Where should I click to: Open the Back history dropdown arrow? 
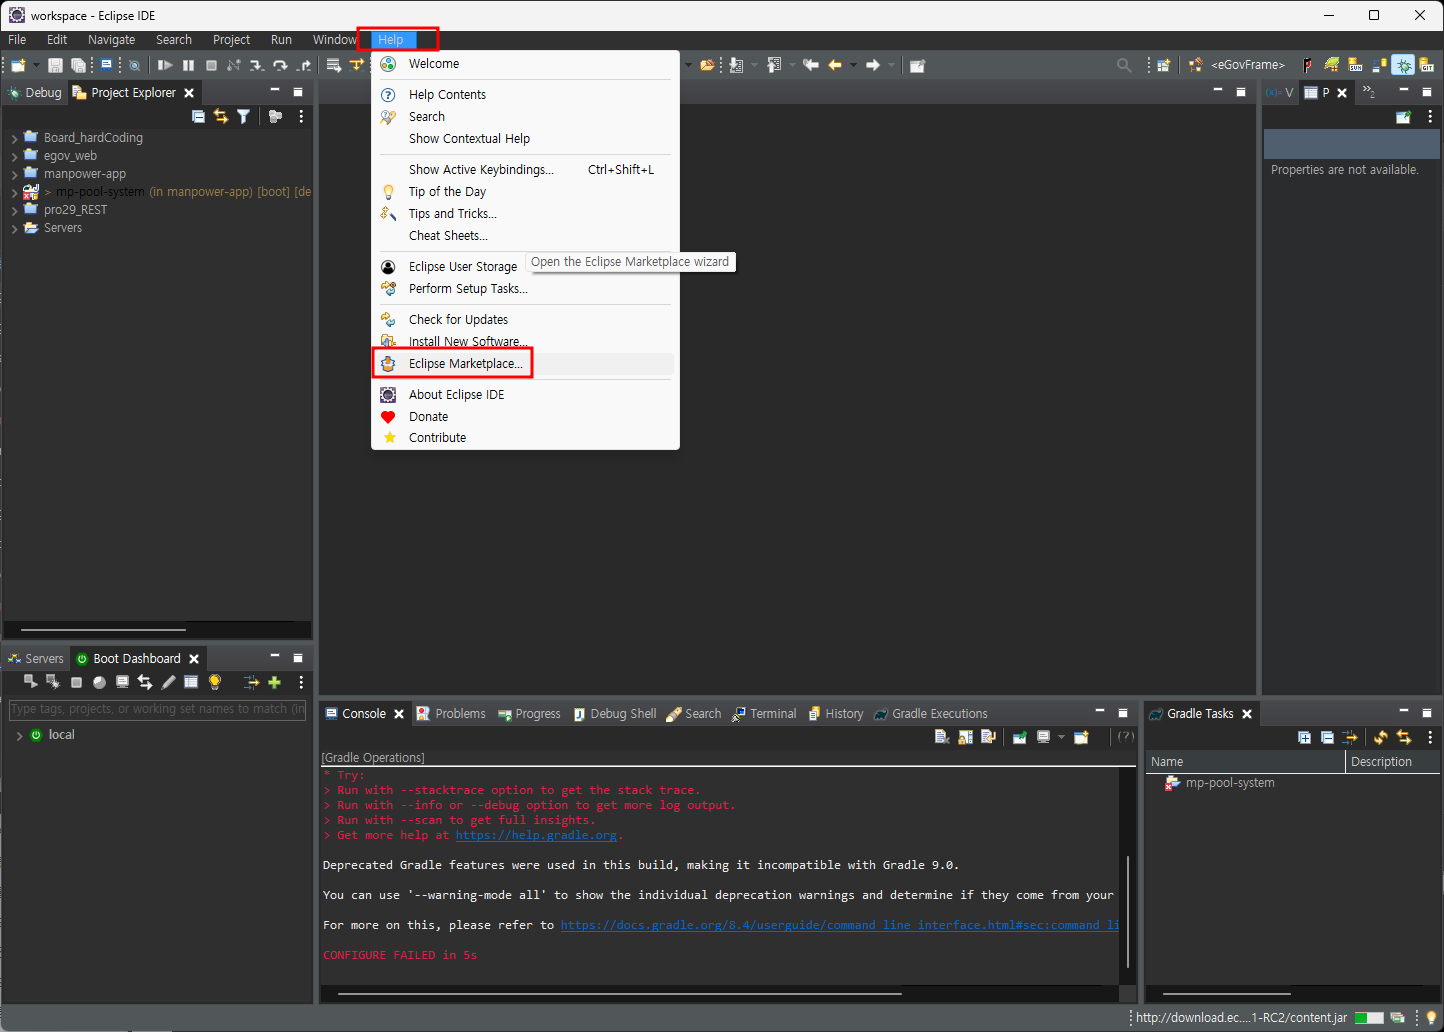click(853, 65)
